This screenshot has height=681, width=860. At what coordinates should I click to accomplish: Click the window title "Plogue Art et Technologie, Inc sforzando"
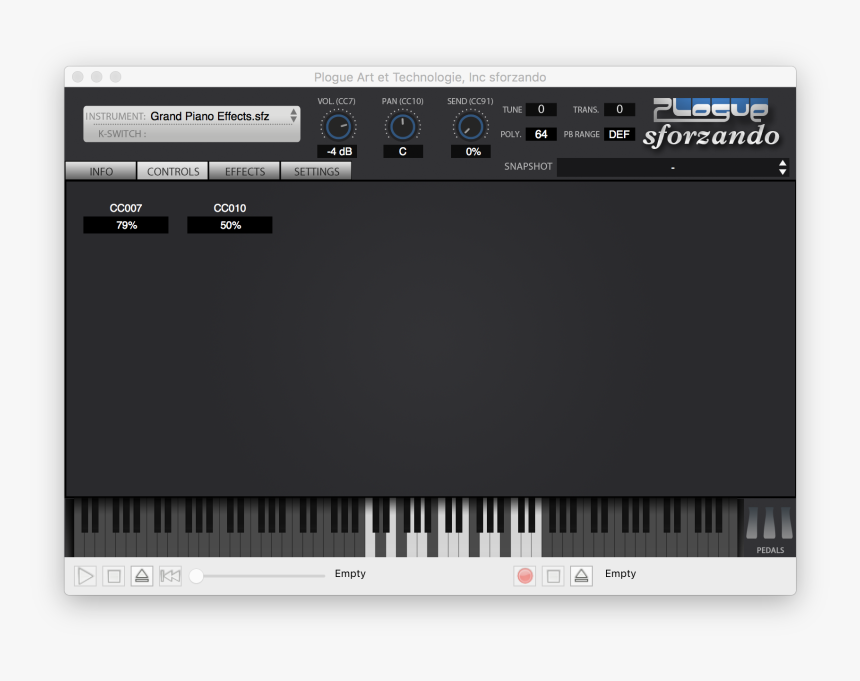pos(430,77)
